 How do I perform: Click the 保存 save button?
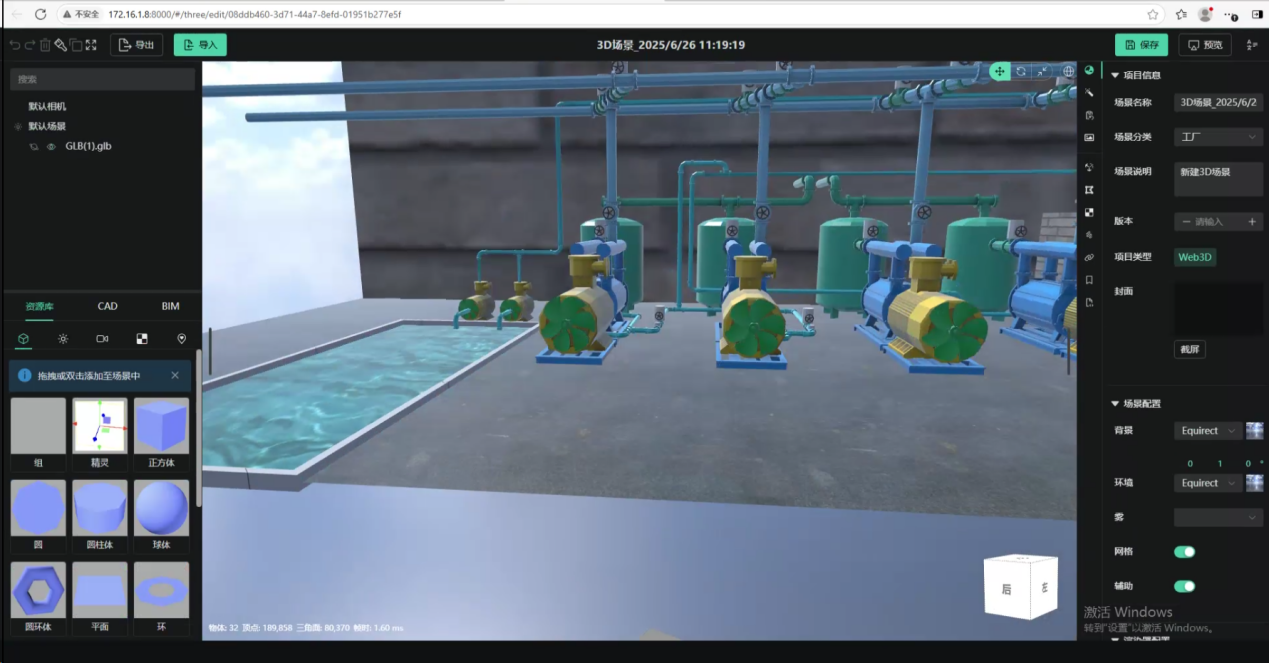1141,45
